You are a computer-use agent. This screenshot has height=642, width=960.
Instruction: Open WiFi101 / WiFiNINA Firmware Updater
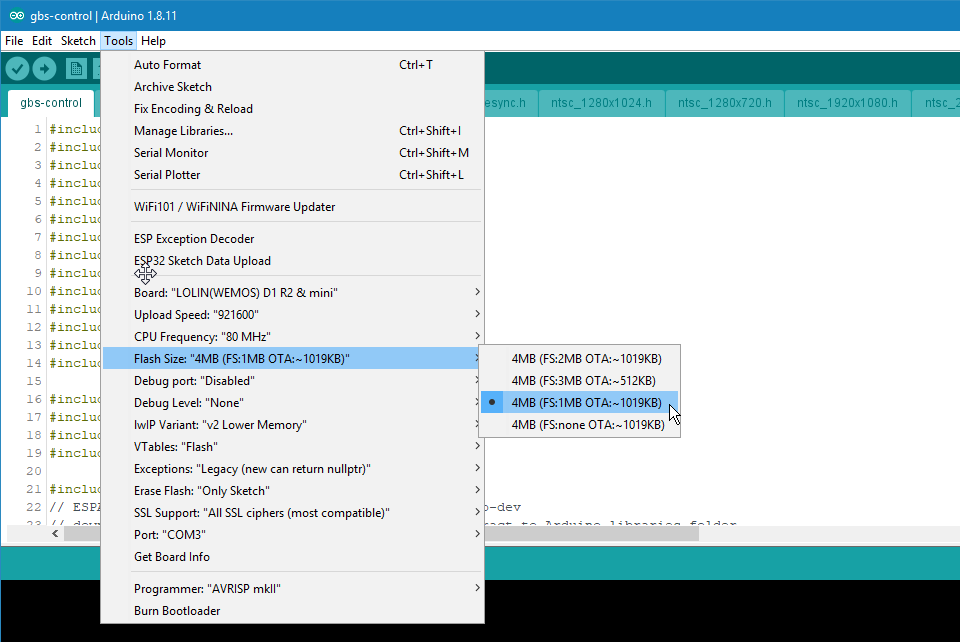pos(293,207)
